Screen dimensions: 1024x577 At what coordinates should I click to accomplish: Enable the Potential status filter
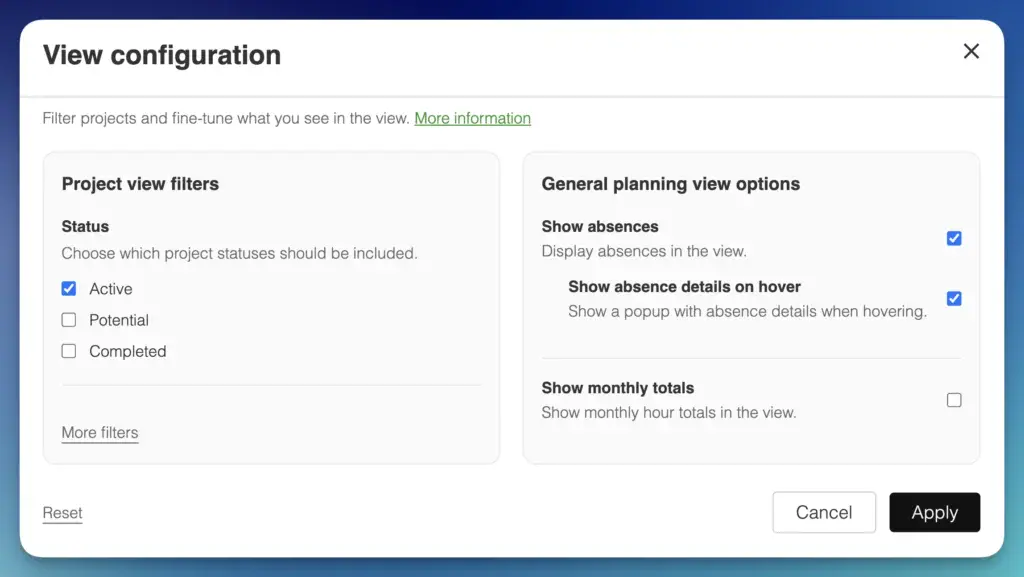tap(69, 320)
